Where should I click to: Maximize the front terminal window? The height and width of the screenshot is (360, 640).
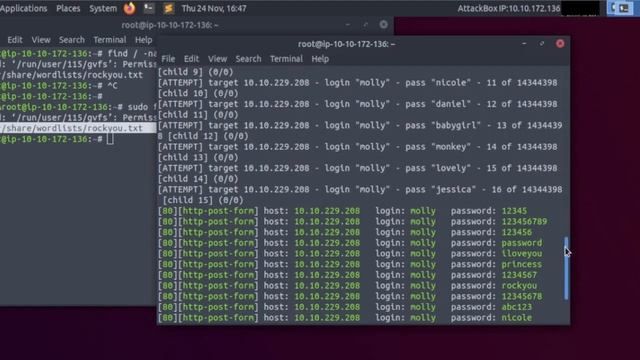pyautogui.click(x=542, y=44)
